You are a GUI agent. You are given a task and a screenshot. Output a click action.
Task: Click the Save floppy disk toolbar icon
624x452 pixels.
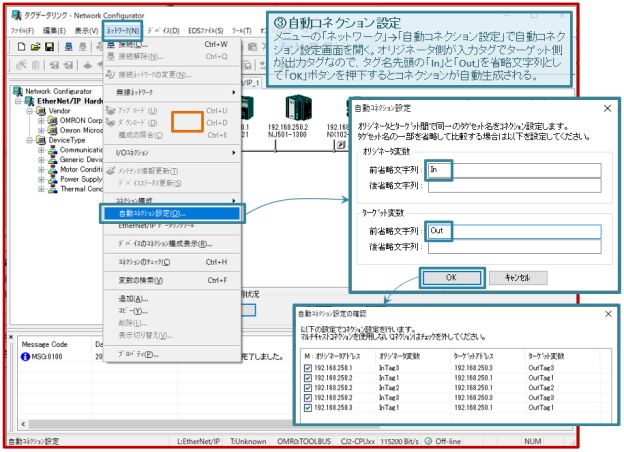49,47
